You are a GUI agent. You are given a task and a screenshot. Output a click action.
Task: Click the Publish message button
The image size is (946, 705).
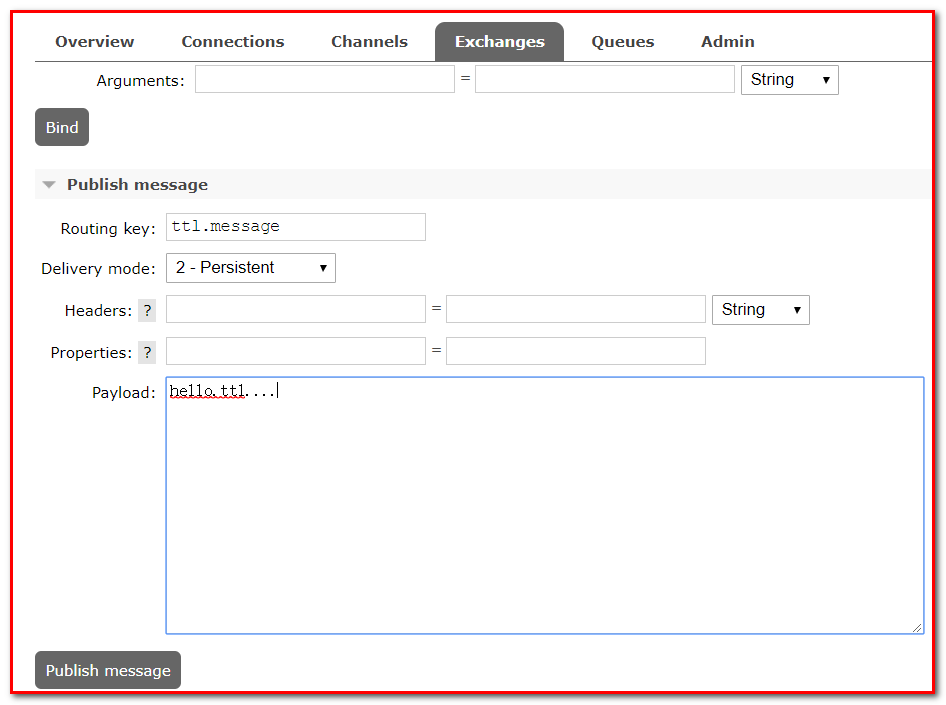[108, 671]
